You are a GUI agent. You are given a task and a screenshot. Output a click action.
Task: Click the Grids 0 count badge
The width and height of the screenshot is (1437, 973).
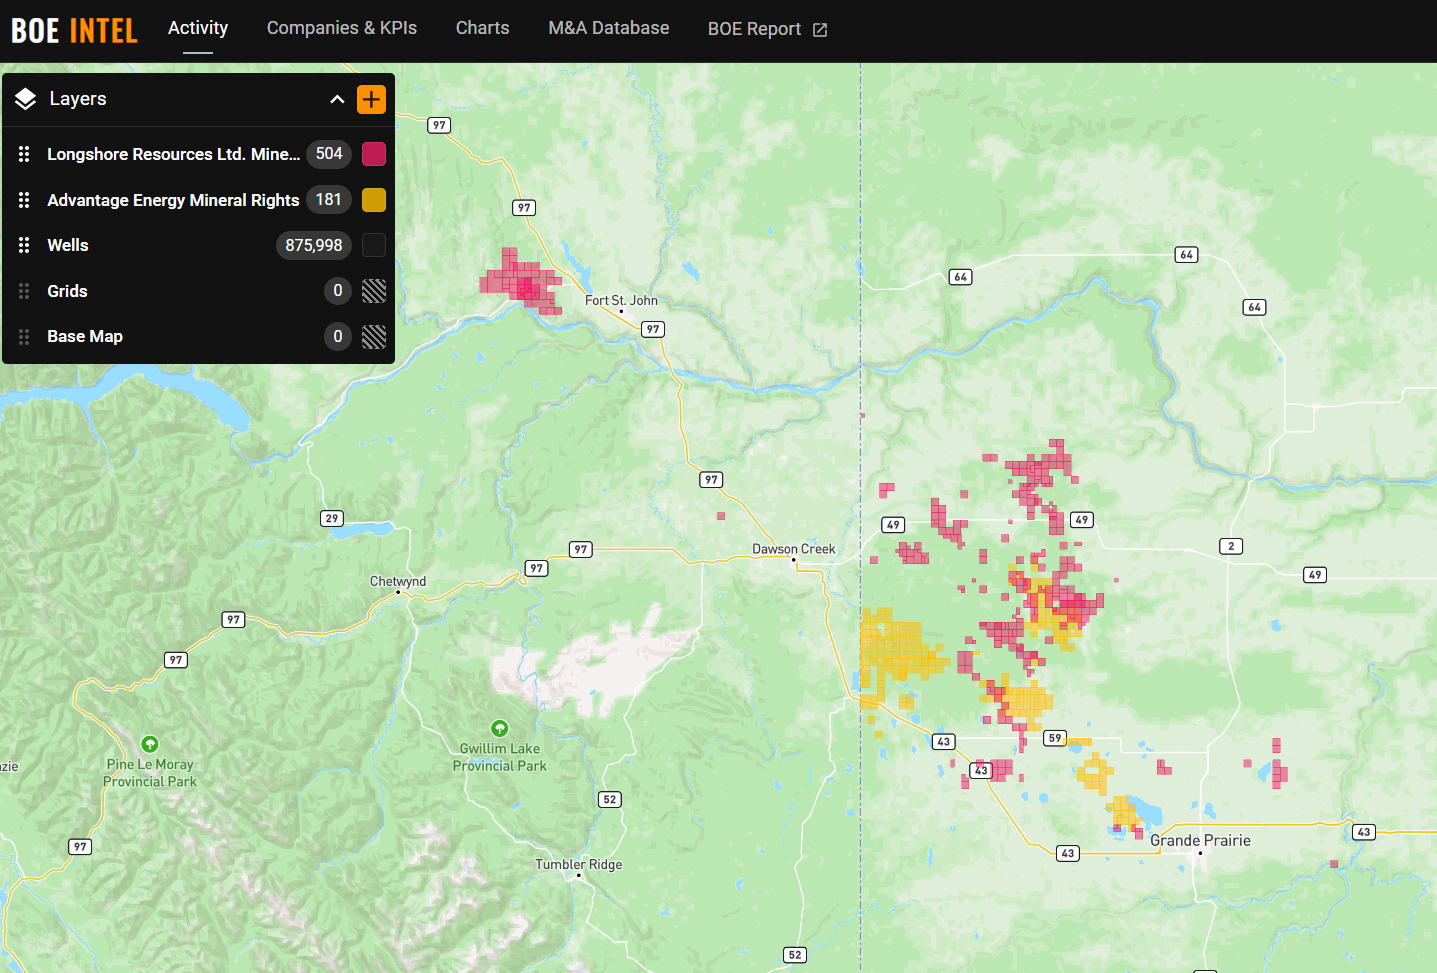coord(338,291)
